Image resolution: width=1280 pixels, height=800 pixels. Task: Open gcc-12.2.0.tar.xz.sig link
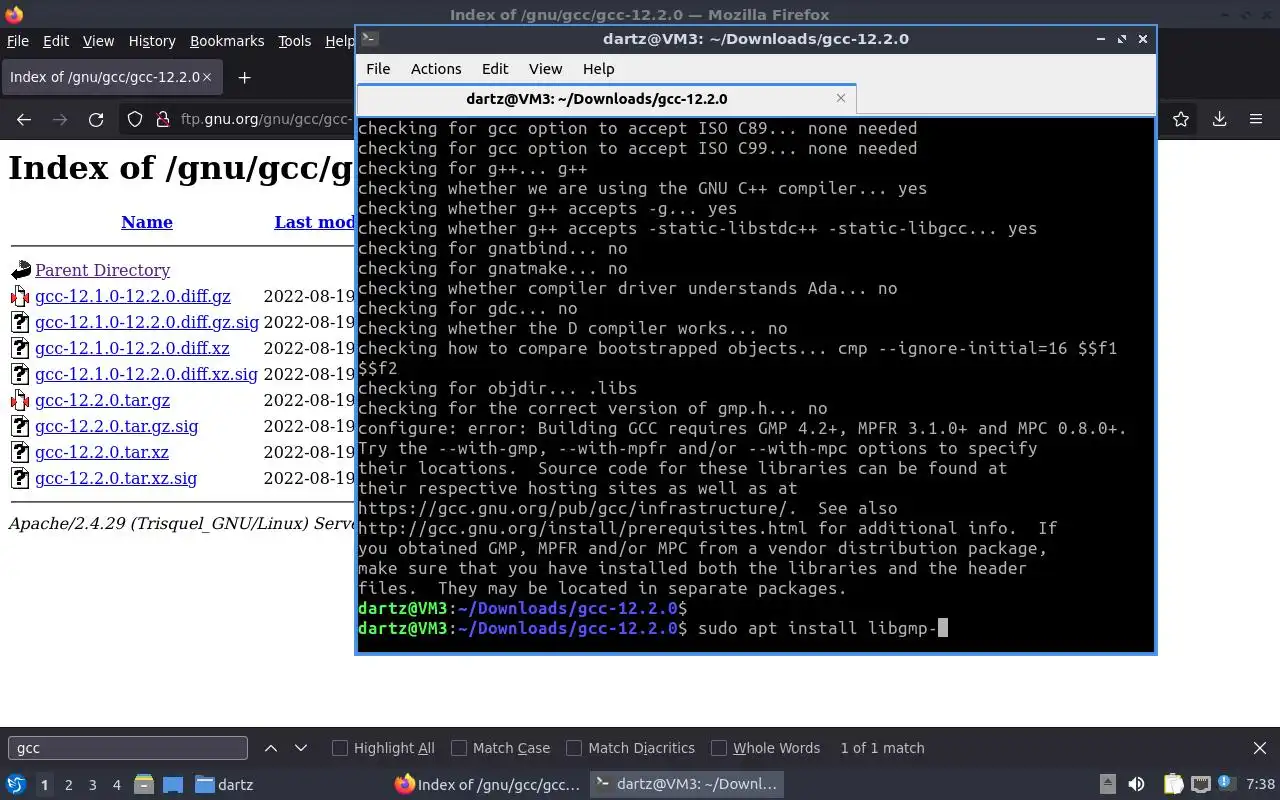point(116,478)
